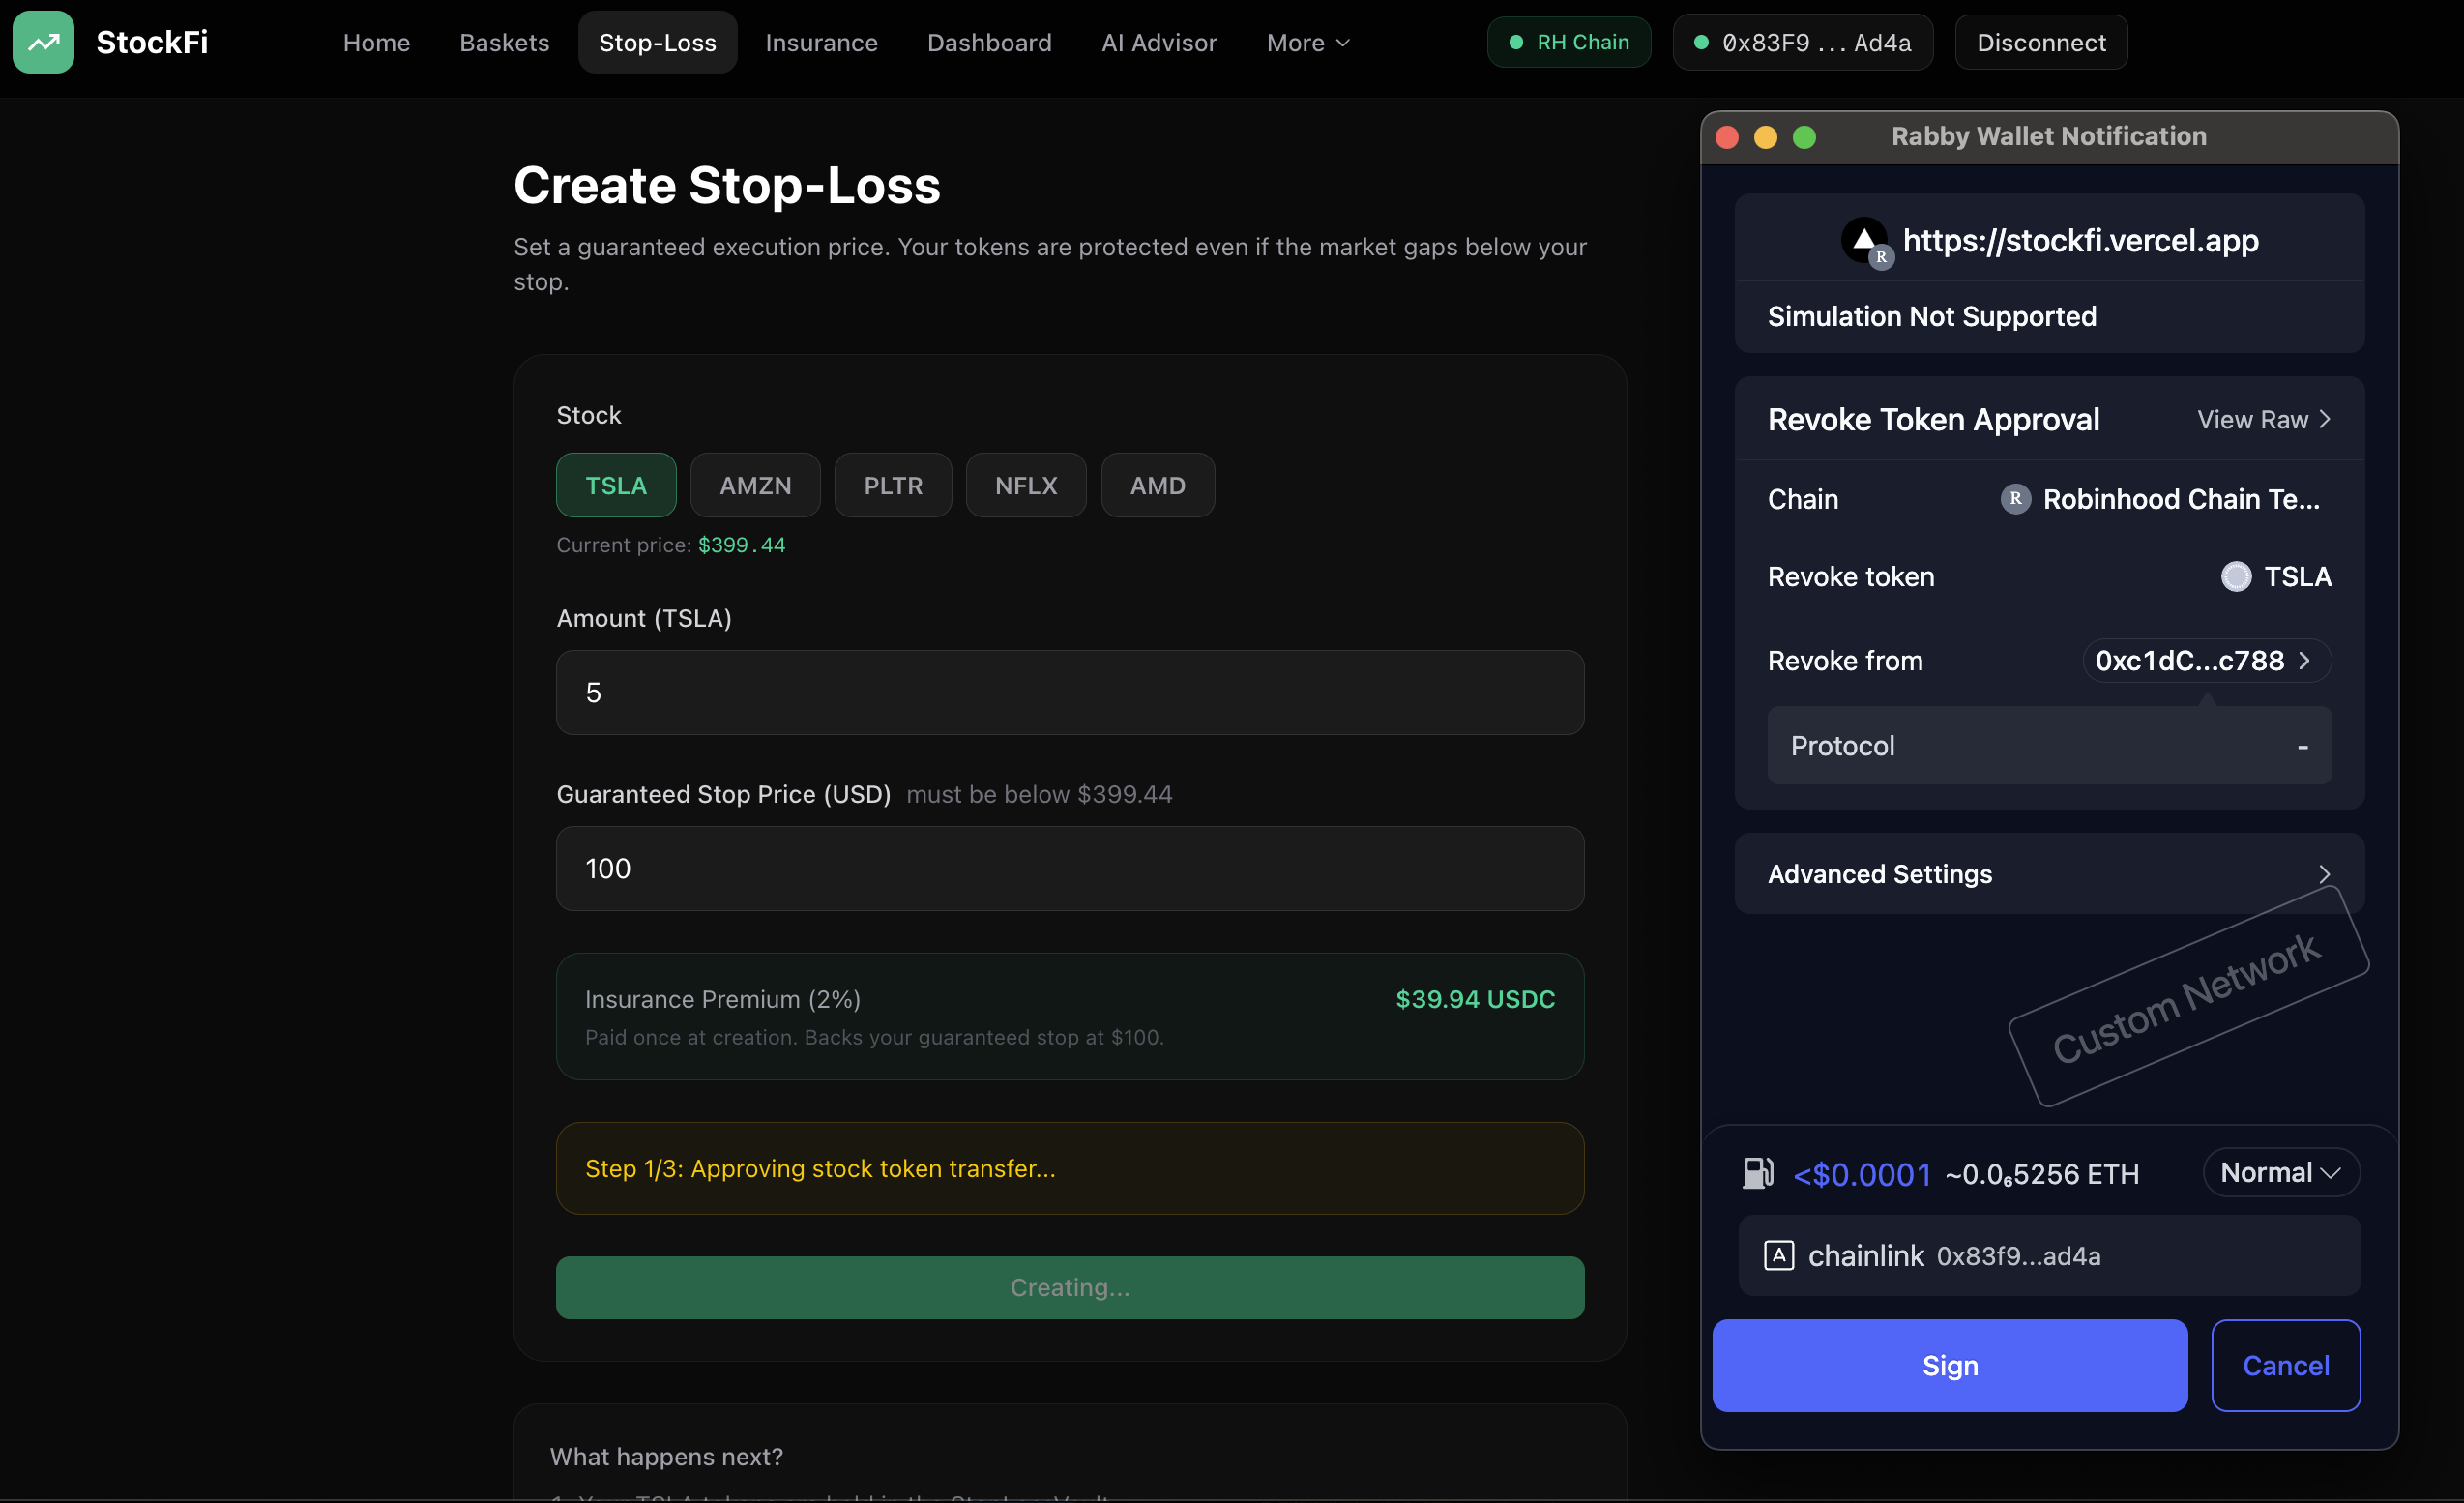Expand the Advanced Settings section
Screen dimensions: 2464x1503
coord(2048,874)
